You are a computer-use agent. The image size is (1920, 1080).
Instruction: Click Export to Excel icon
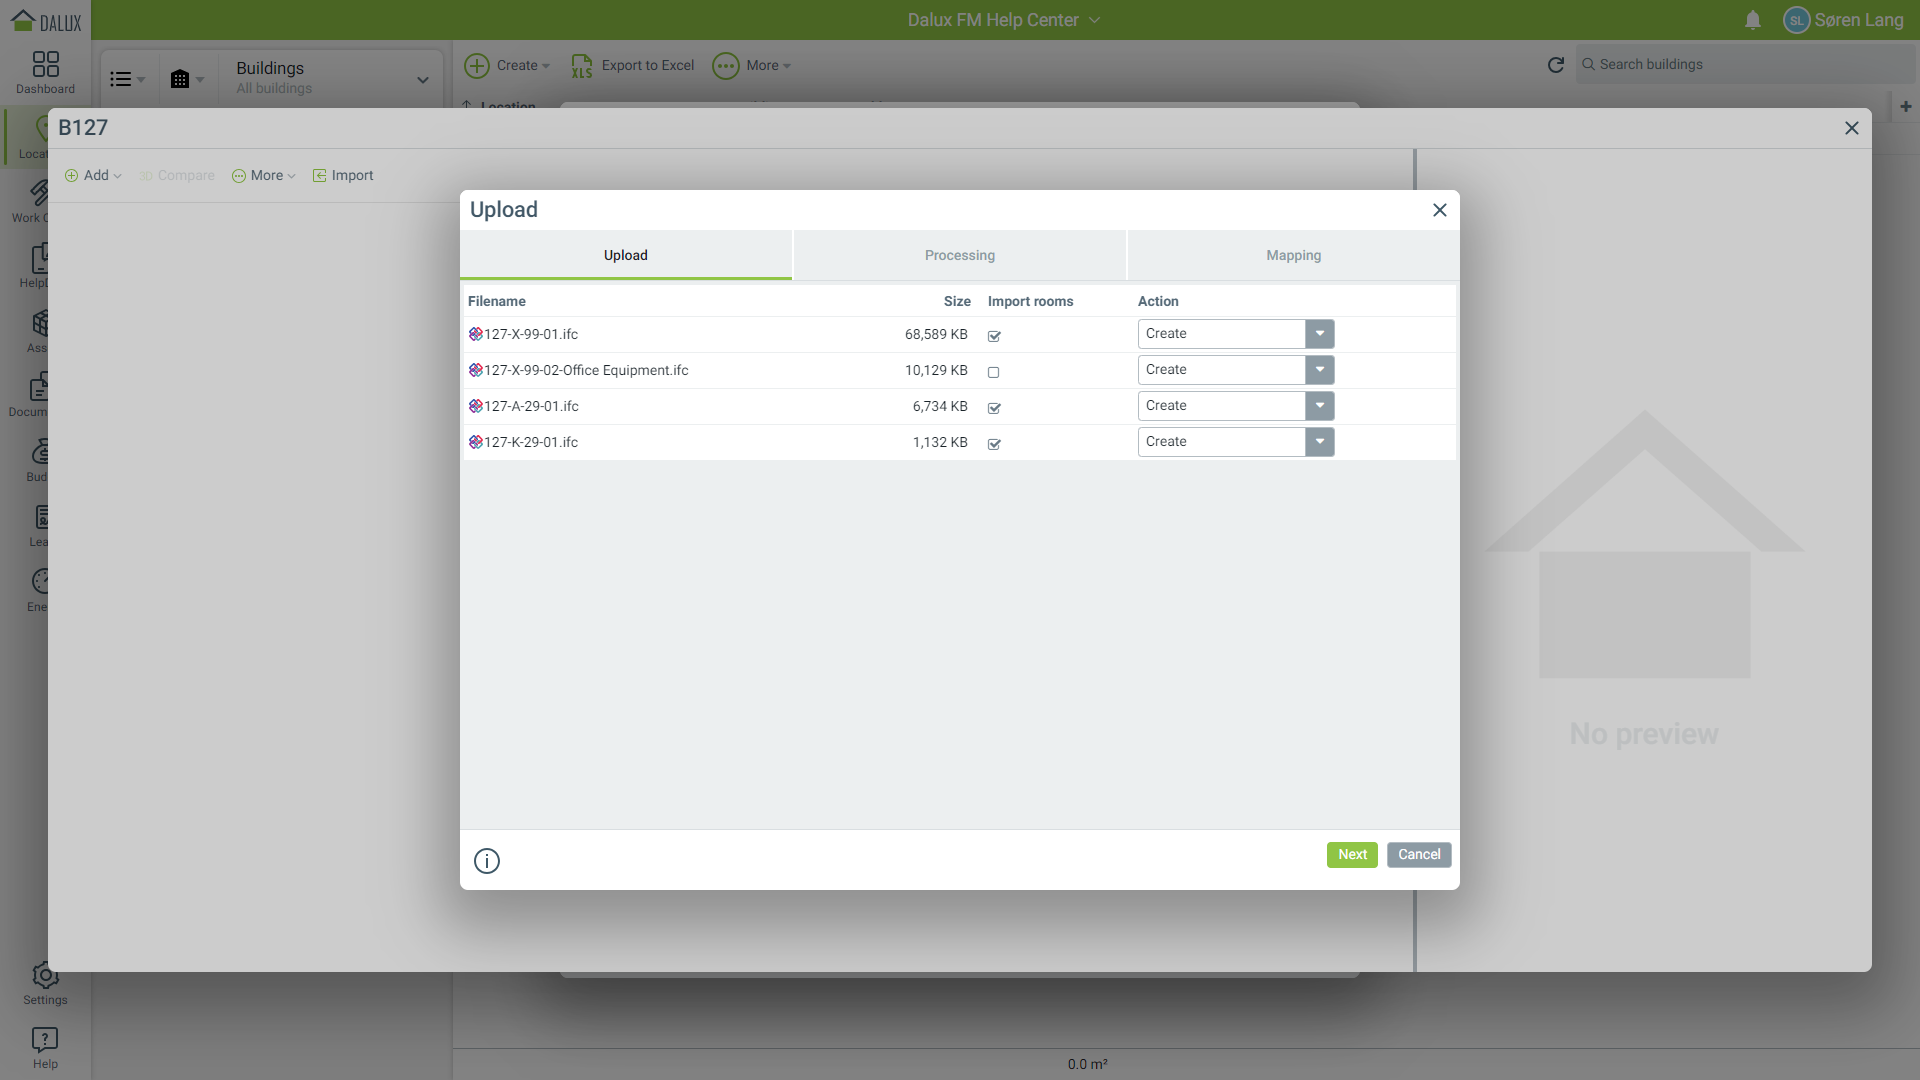coord(582,66)
